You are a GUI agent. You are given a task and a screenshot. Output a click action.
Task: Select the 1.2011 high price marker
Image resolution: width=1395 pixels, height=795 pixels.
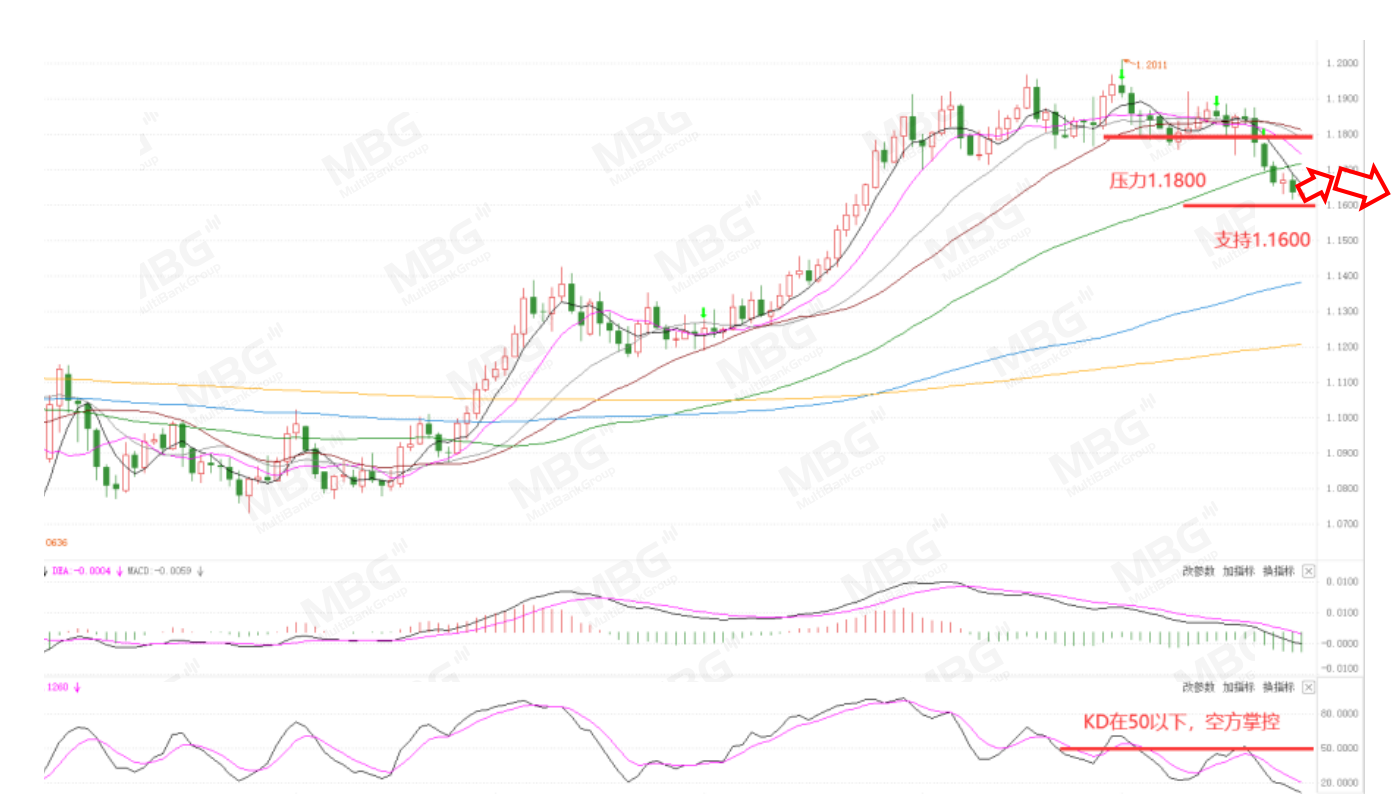click(x=1151, y=65)
